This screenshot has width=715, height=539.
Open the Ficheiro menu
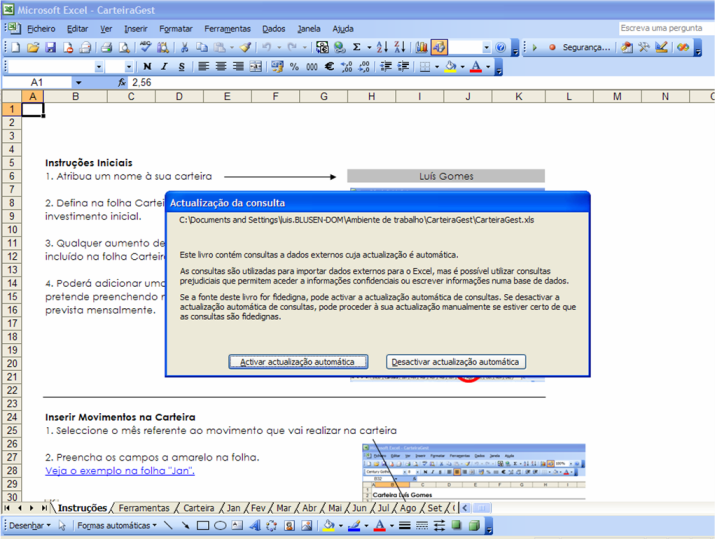41,29
